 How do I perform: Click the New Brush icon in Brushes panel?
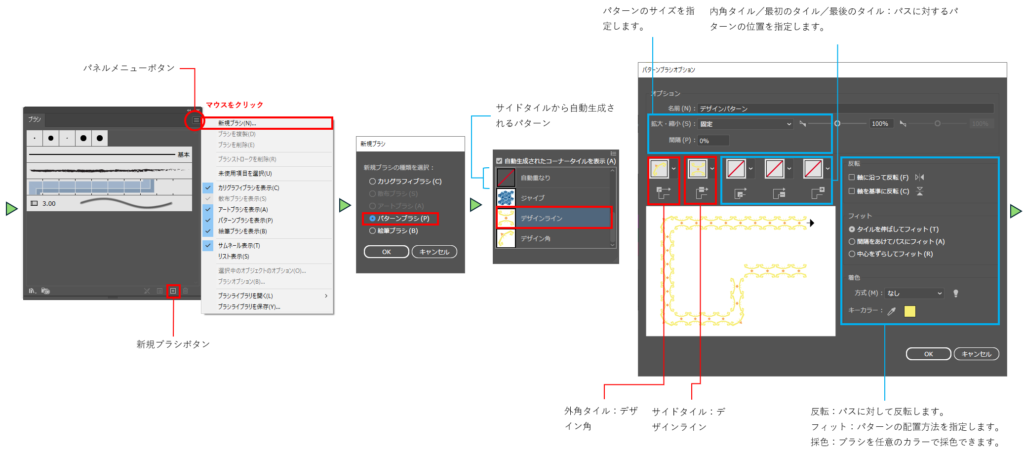pos(173,291)
